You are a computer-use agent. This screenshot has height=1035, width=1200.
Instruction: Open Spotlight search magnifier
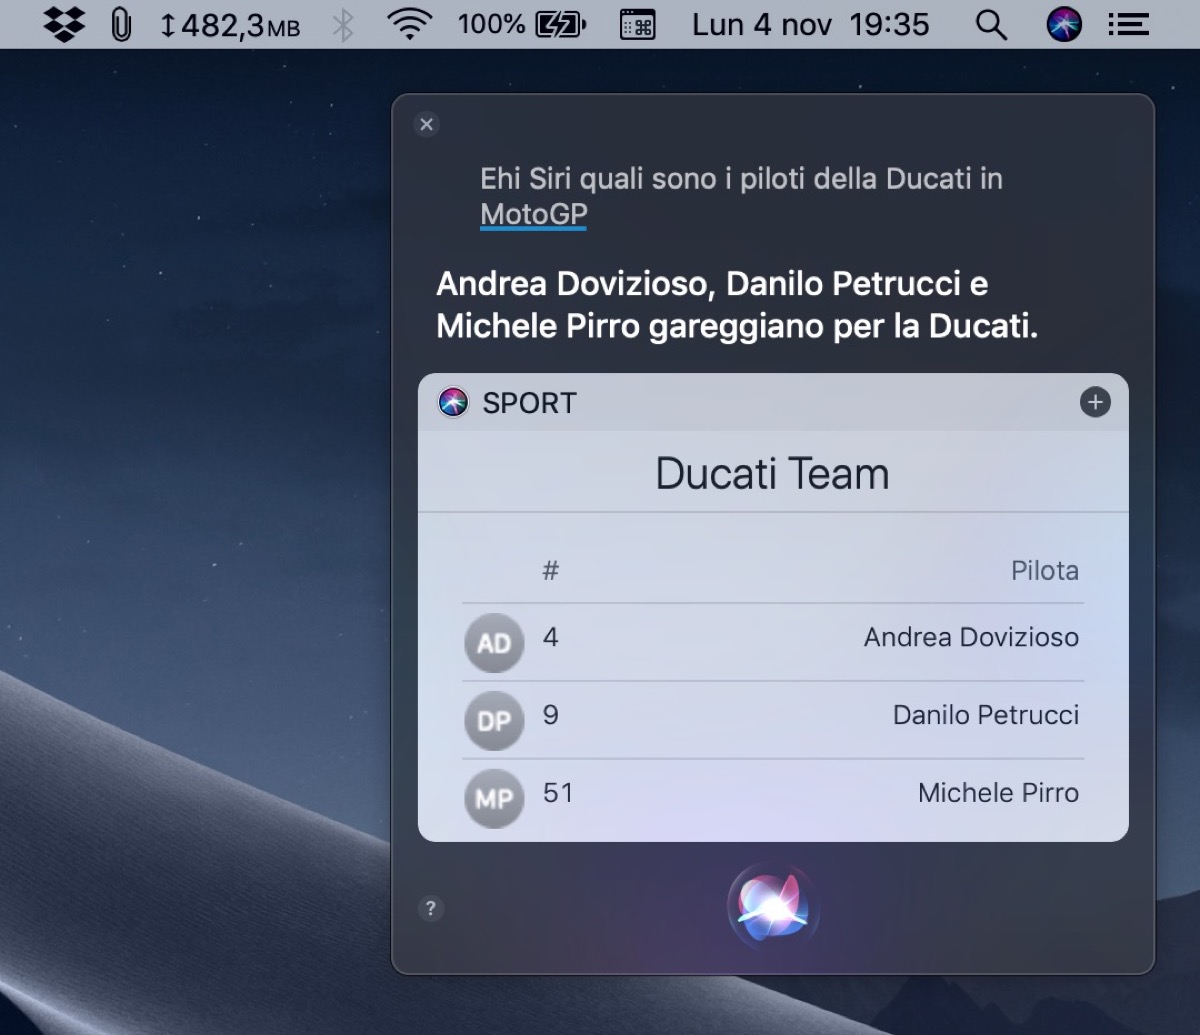point(991,24)
